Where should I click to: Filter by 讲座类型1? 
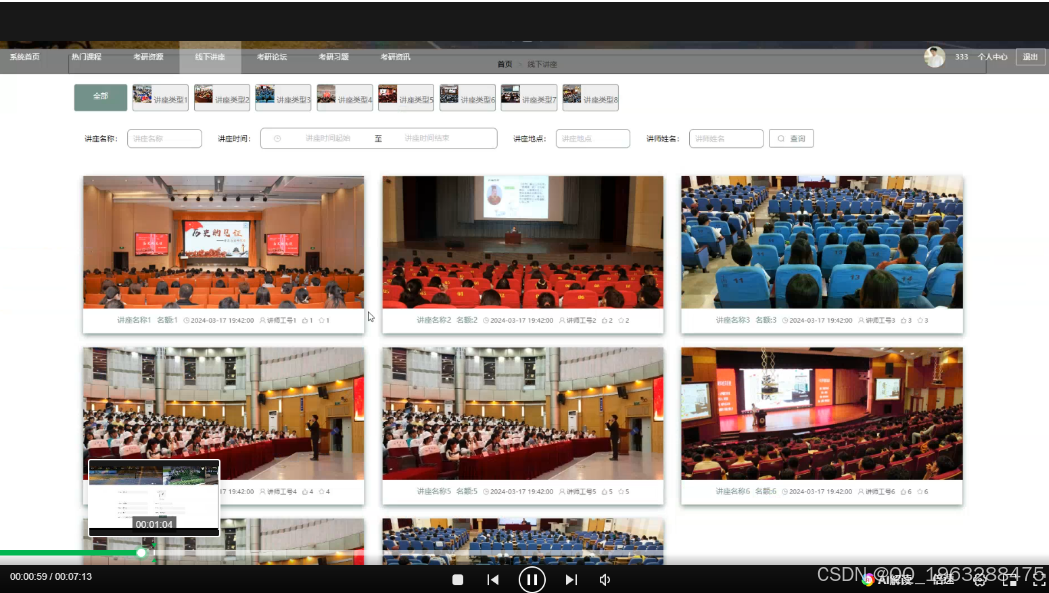pyautogui.click(x=161, y=97)
